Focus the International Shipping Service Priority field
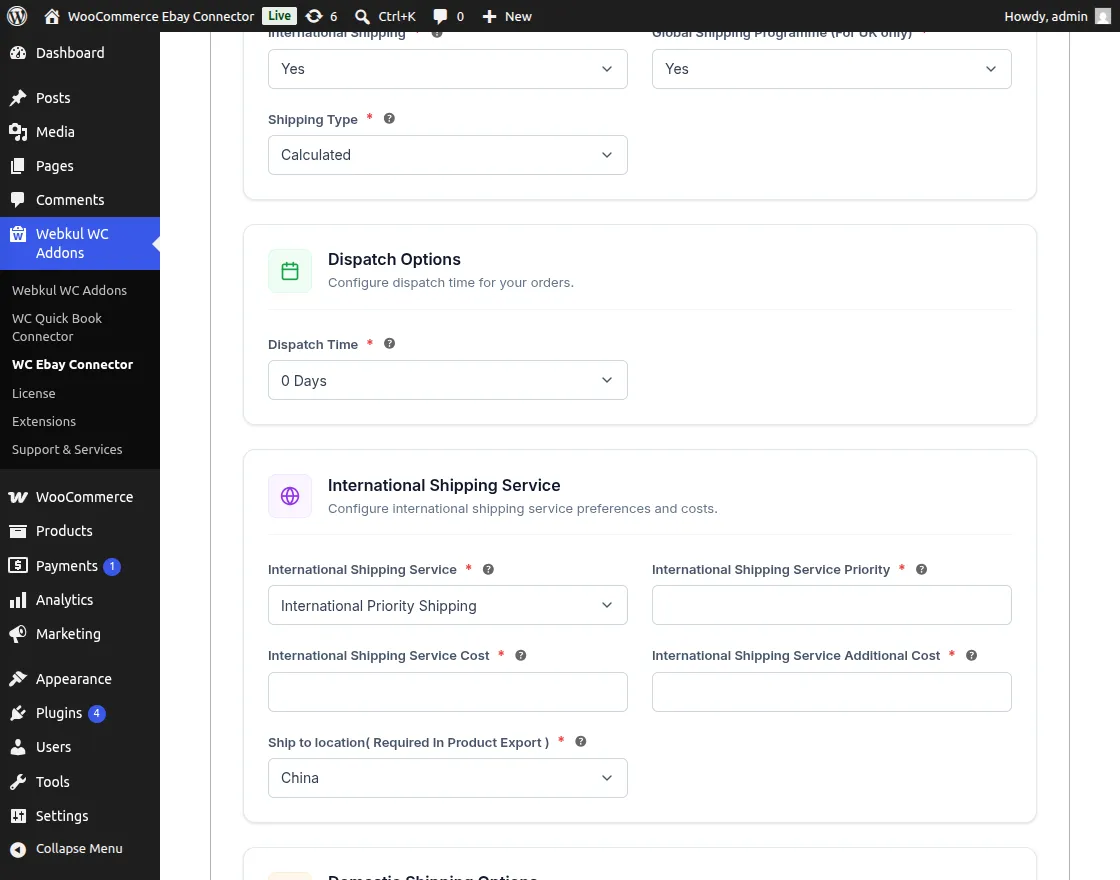Image resolution: width=1120 pixels, height=880 pixels. click(831, 605)
